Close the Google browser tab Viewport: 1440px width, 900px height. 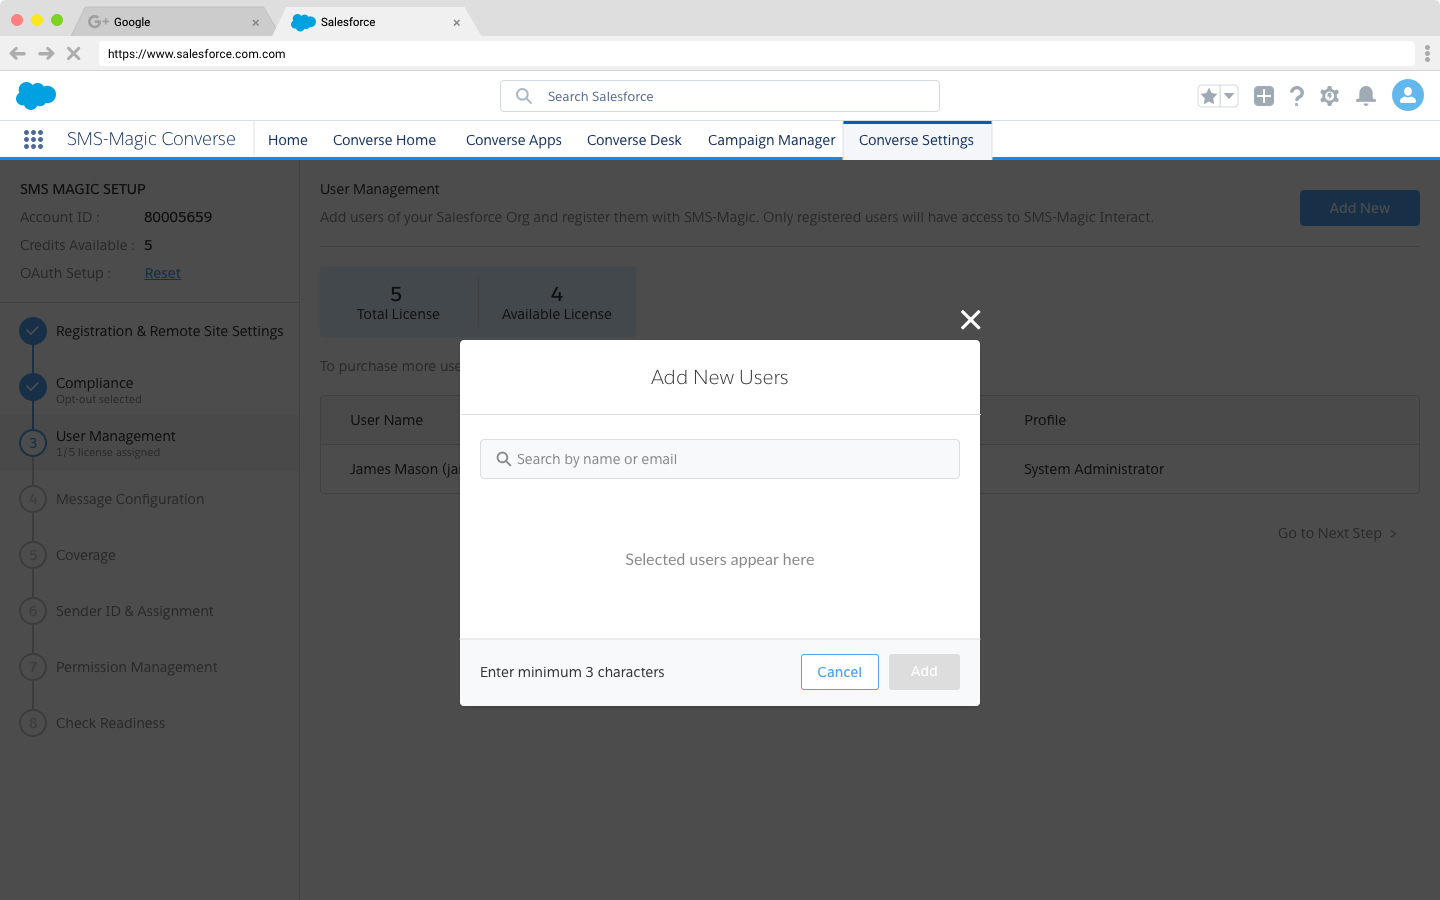click(255, 22)
